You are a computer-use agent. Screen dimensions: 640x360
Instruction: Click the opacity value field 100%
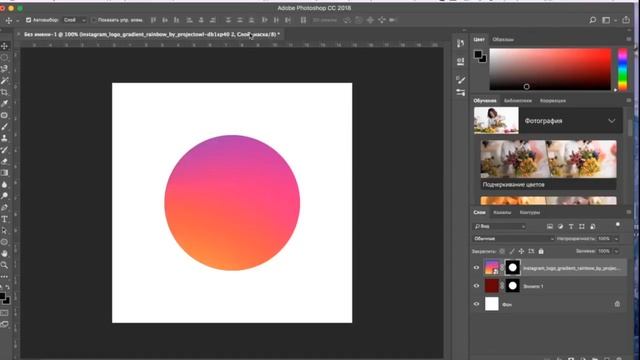pyautogui.click(x=605, y=239)
